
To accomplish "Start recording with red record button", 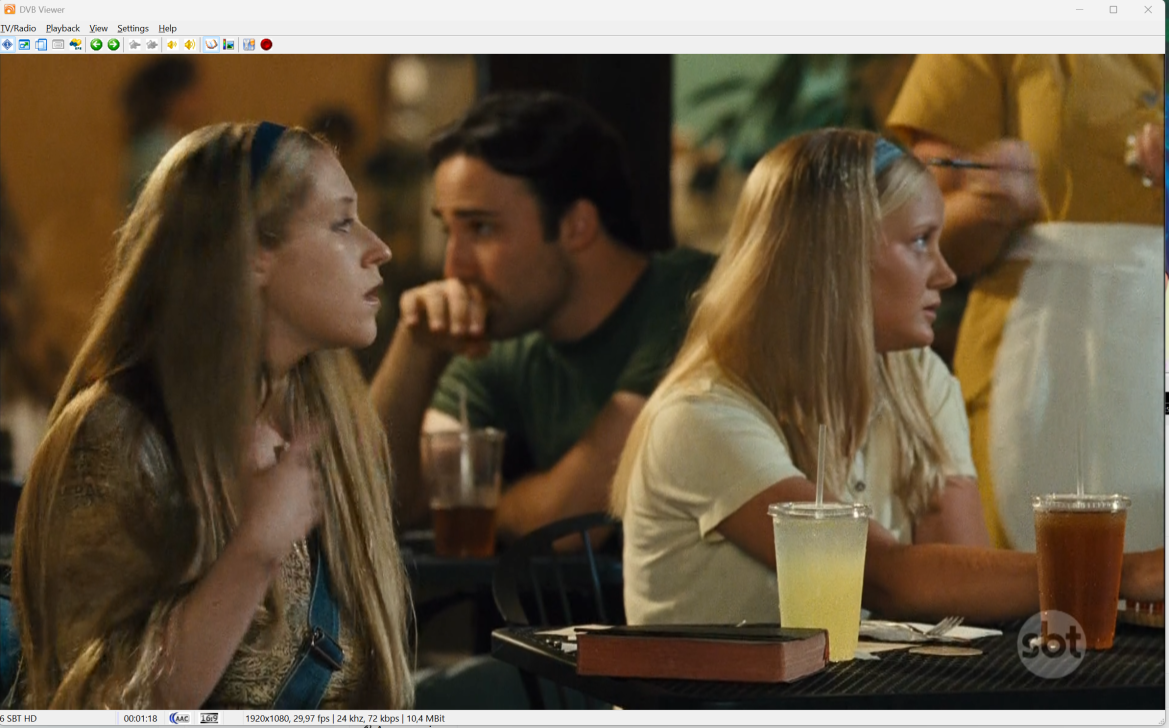I will (266, 45).
